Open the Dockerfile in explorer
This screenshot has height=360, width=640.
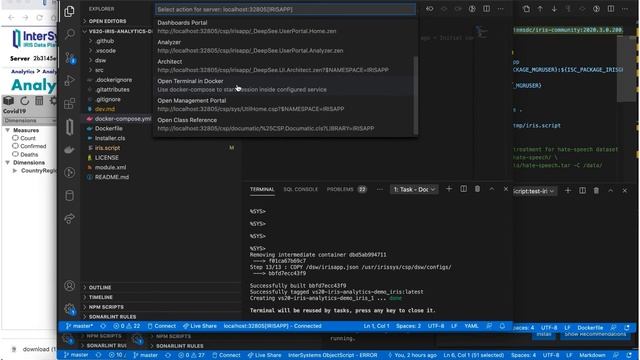(x=109, y=128)
